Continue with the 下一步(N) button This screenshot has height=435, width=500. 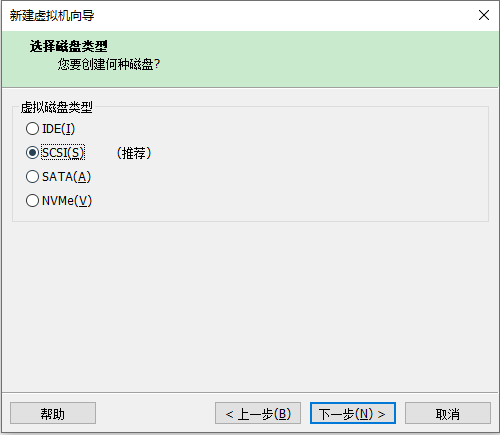pyautogui.click(x=353, y=413)
